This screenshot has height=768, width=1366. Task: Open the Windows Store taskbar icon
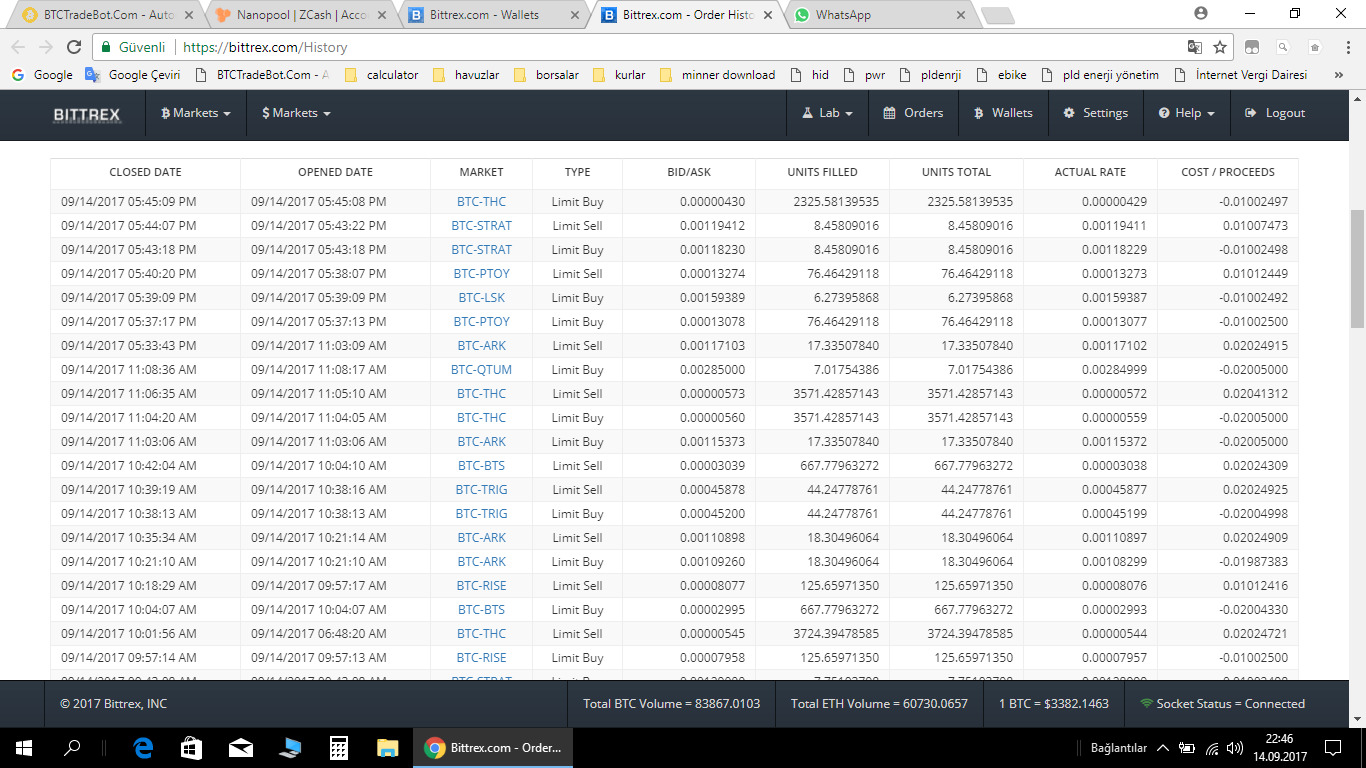192,748
